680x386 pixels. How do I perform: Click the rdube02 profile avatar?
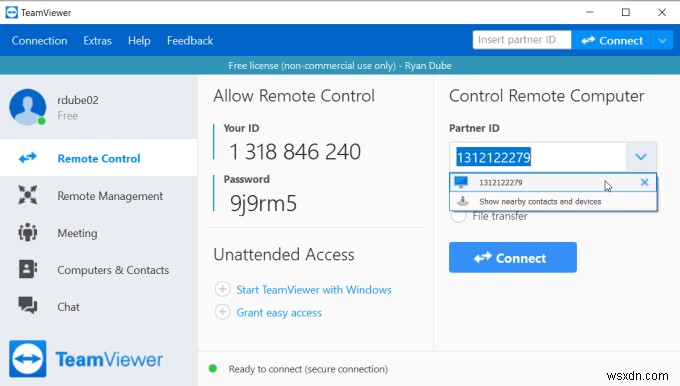pos(28,107)
